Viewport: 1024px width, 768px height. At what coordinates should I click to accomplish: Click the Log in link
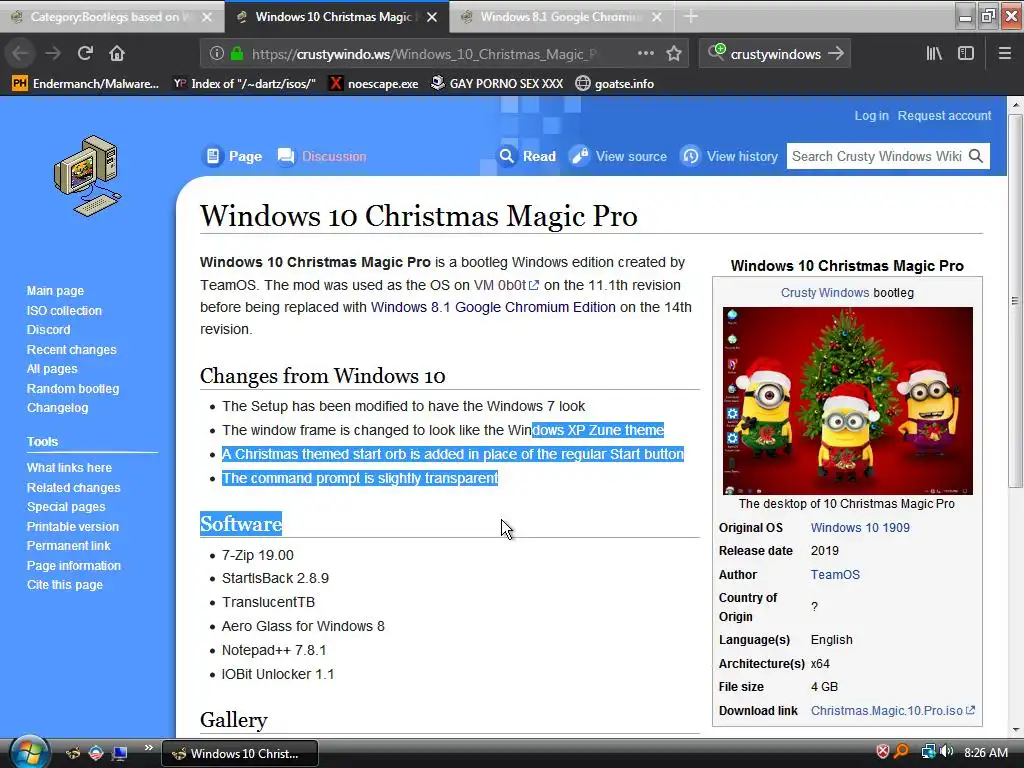click(871, 116)
